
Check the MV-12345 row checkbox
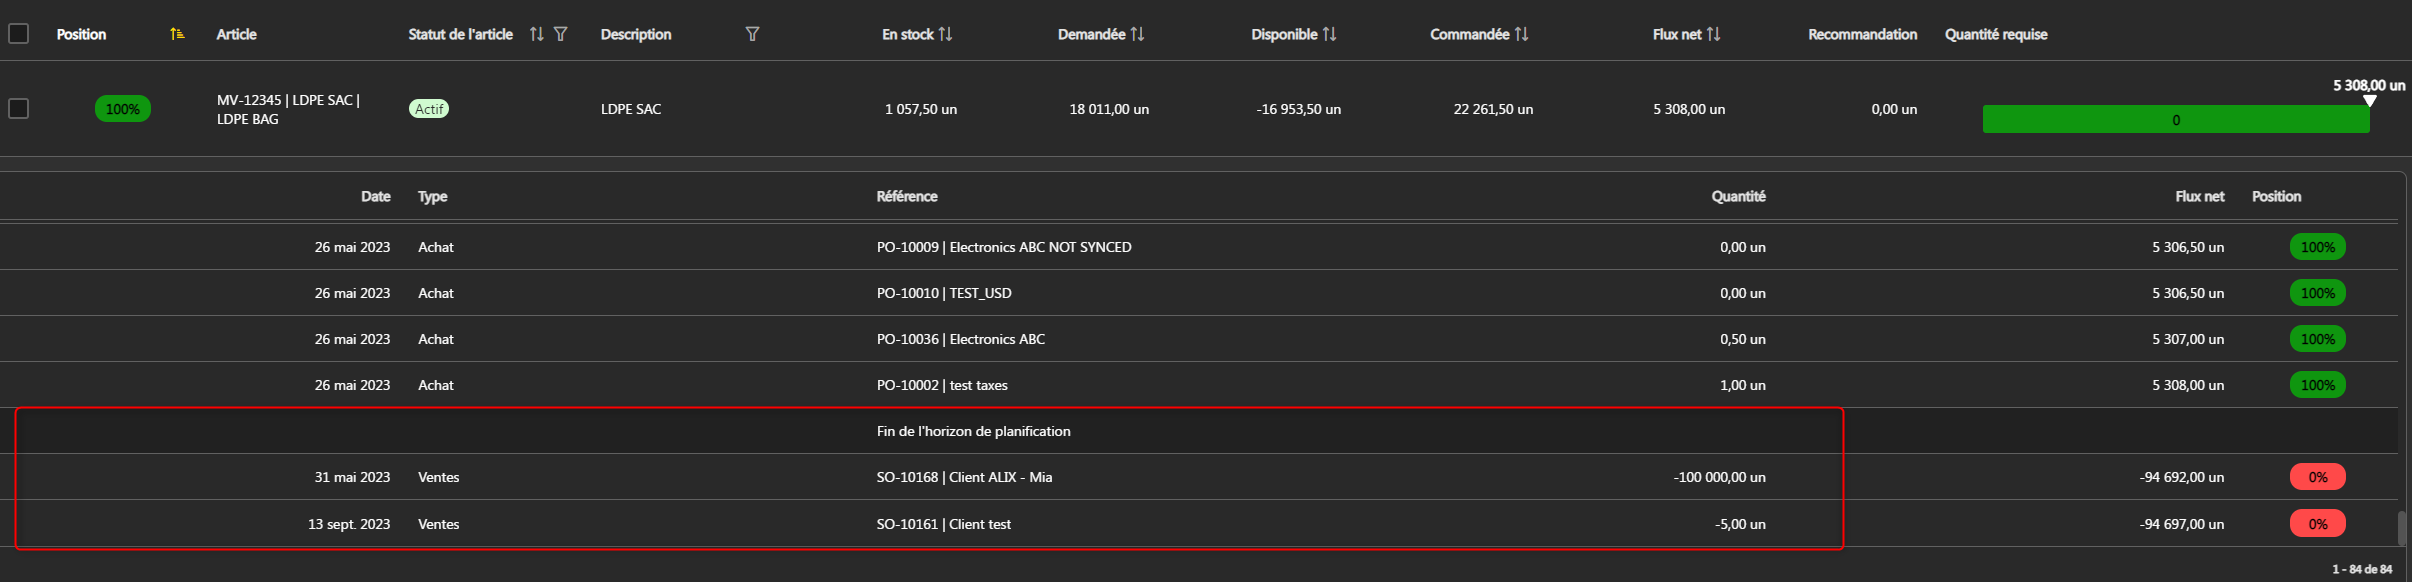pyautogui.click(x=18, y=108)
